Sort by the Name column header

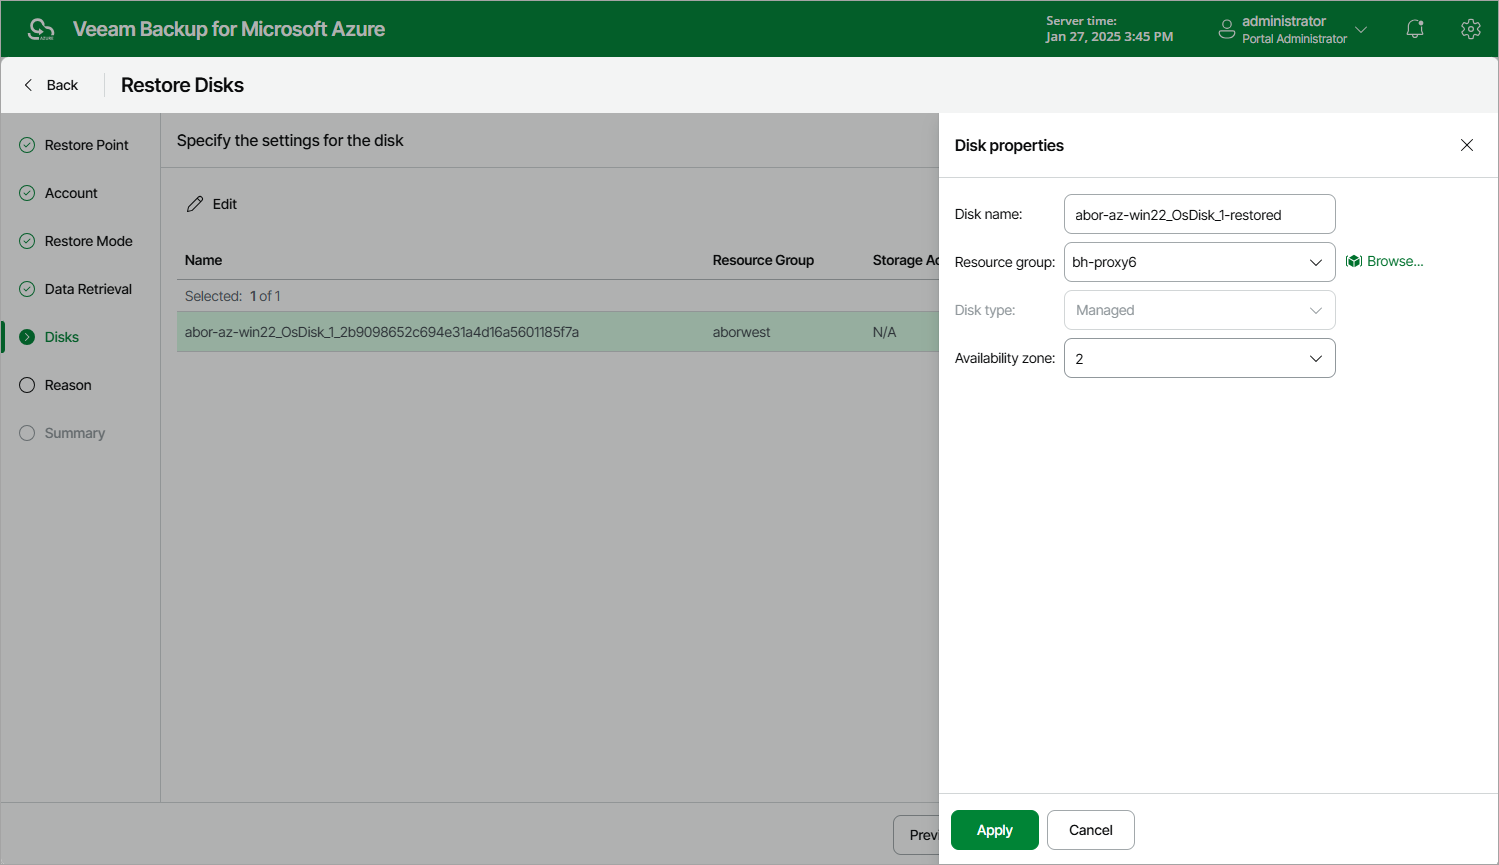[x=203, y=260]
